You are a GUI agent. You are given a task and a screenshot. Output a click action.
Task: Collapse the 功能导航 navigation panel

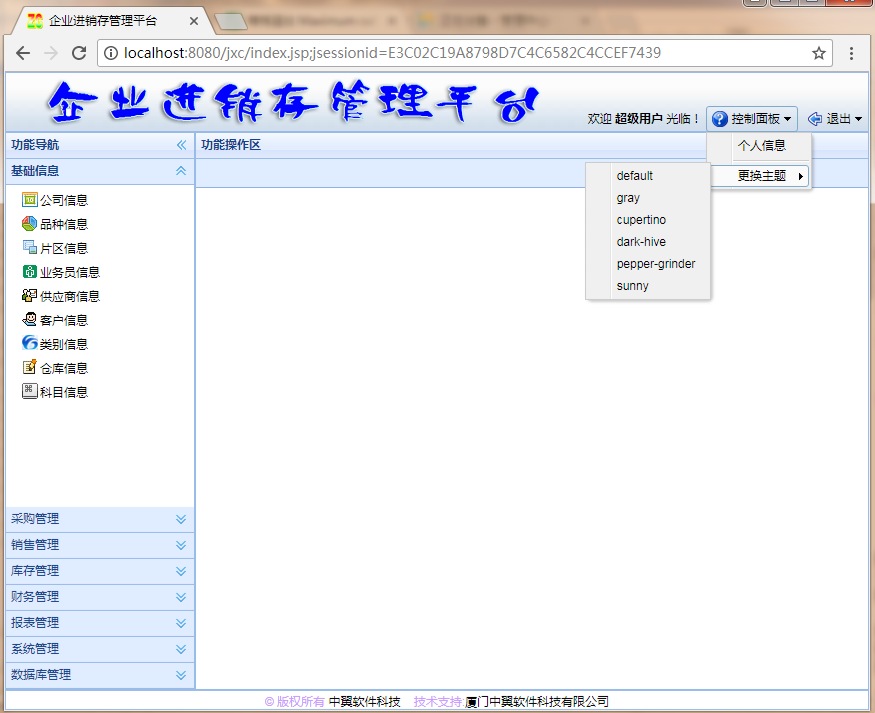pyautogui.click(x=181, y=144)
